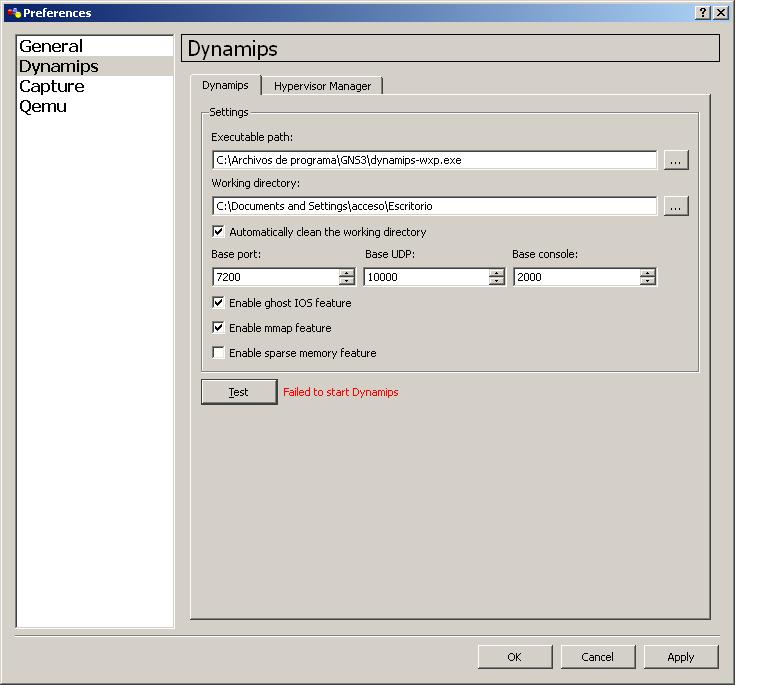Enable the sparse memory feature

pyautogui.click(x=219, y=353)
